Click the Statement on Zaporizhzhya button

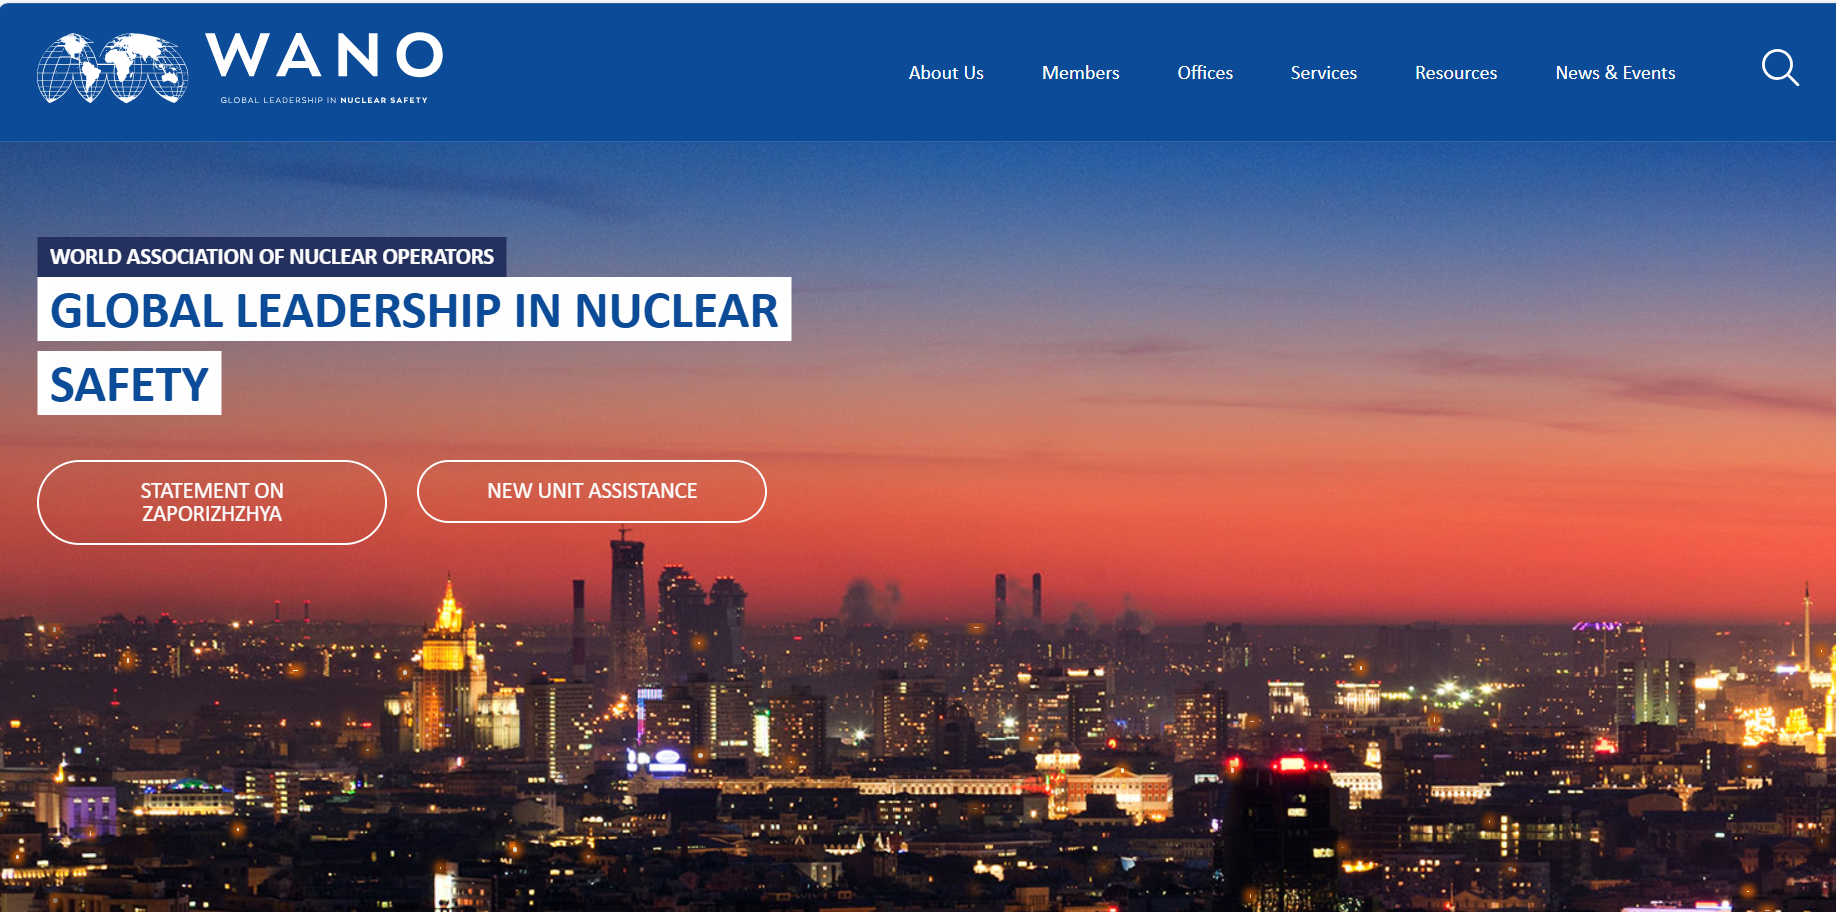pos(211,502)
